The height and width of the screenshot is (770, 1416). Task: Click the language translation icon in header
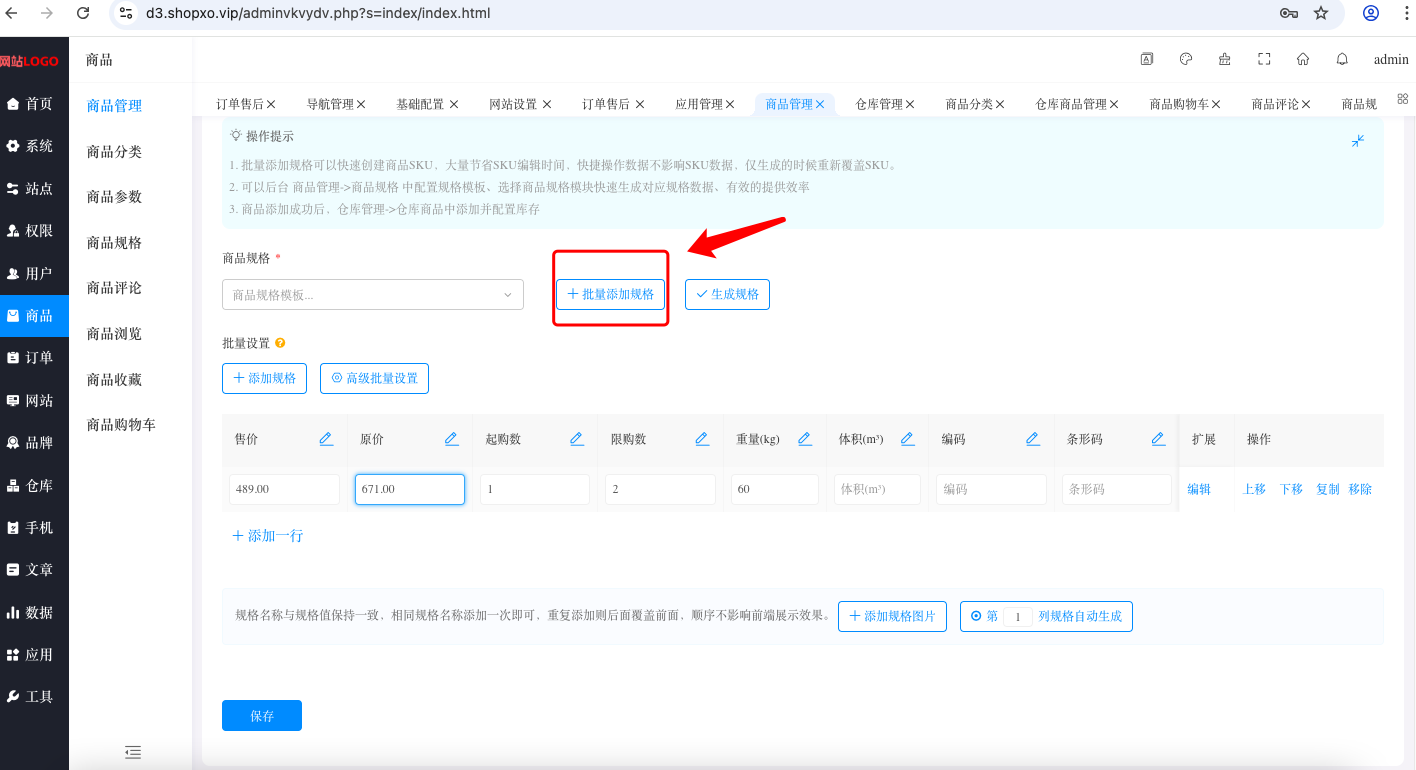(x=1147, y=59)
